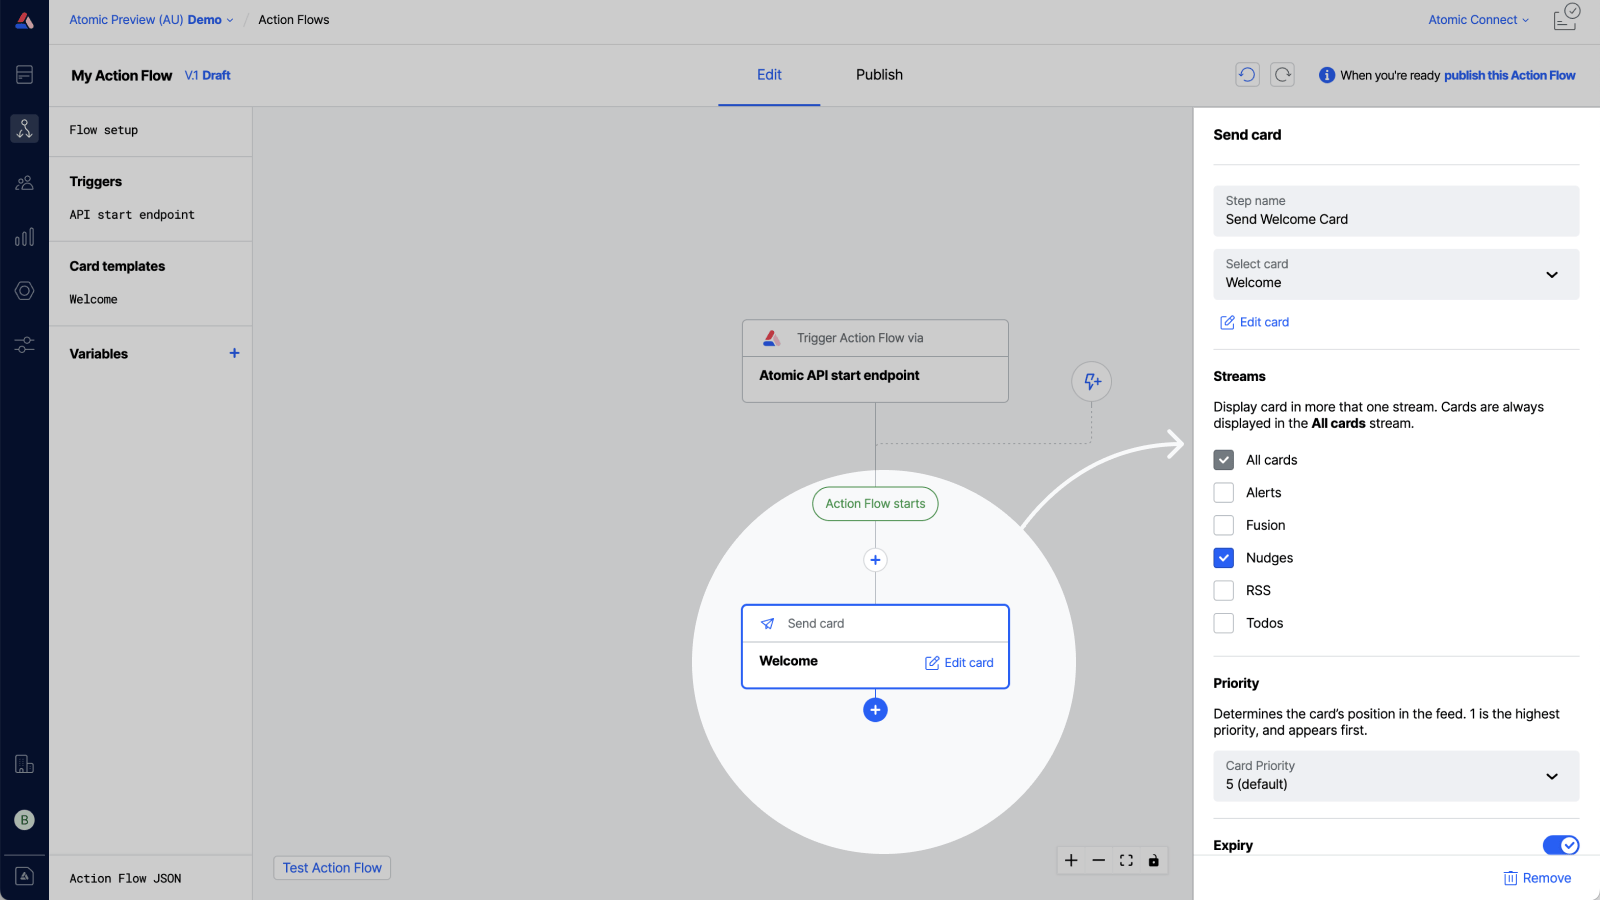Switch to the Edit tab

(x=769, y=75)
